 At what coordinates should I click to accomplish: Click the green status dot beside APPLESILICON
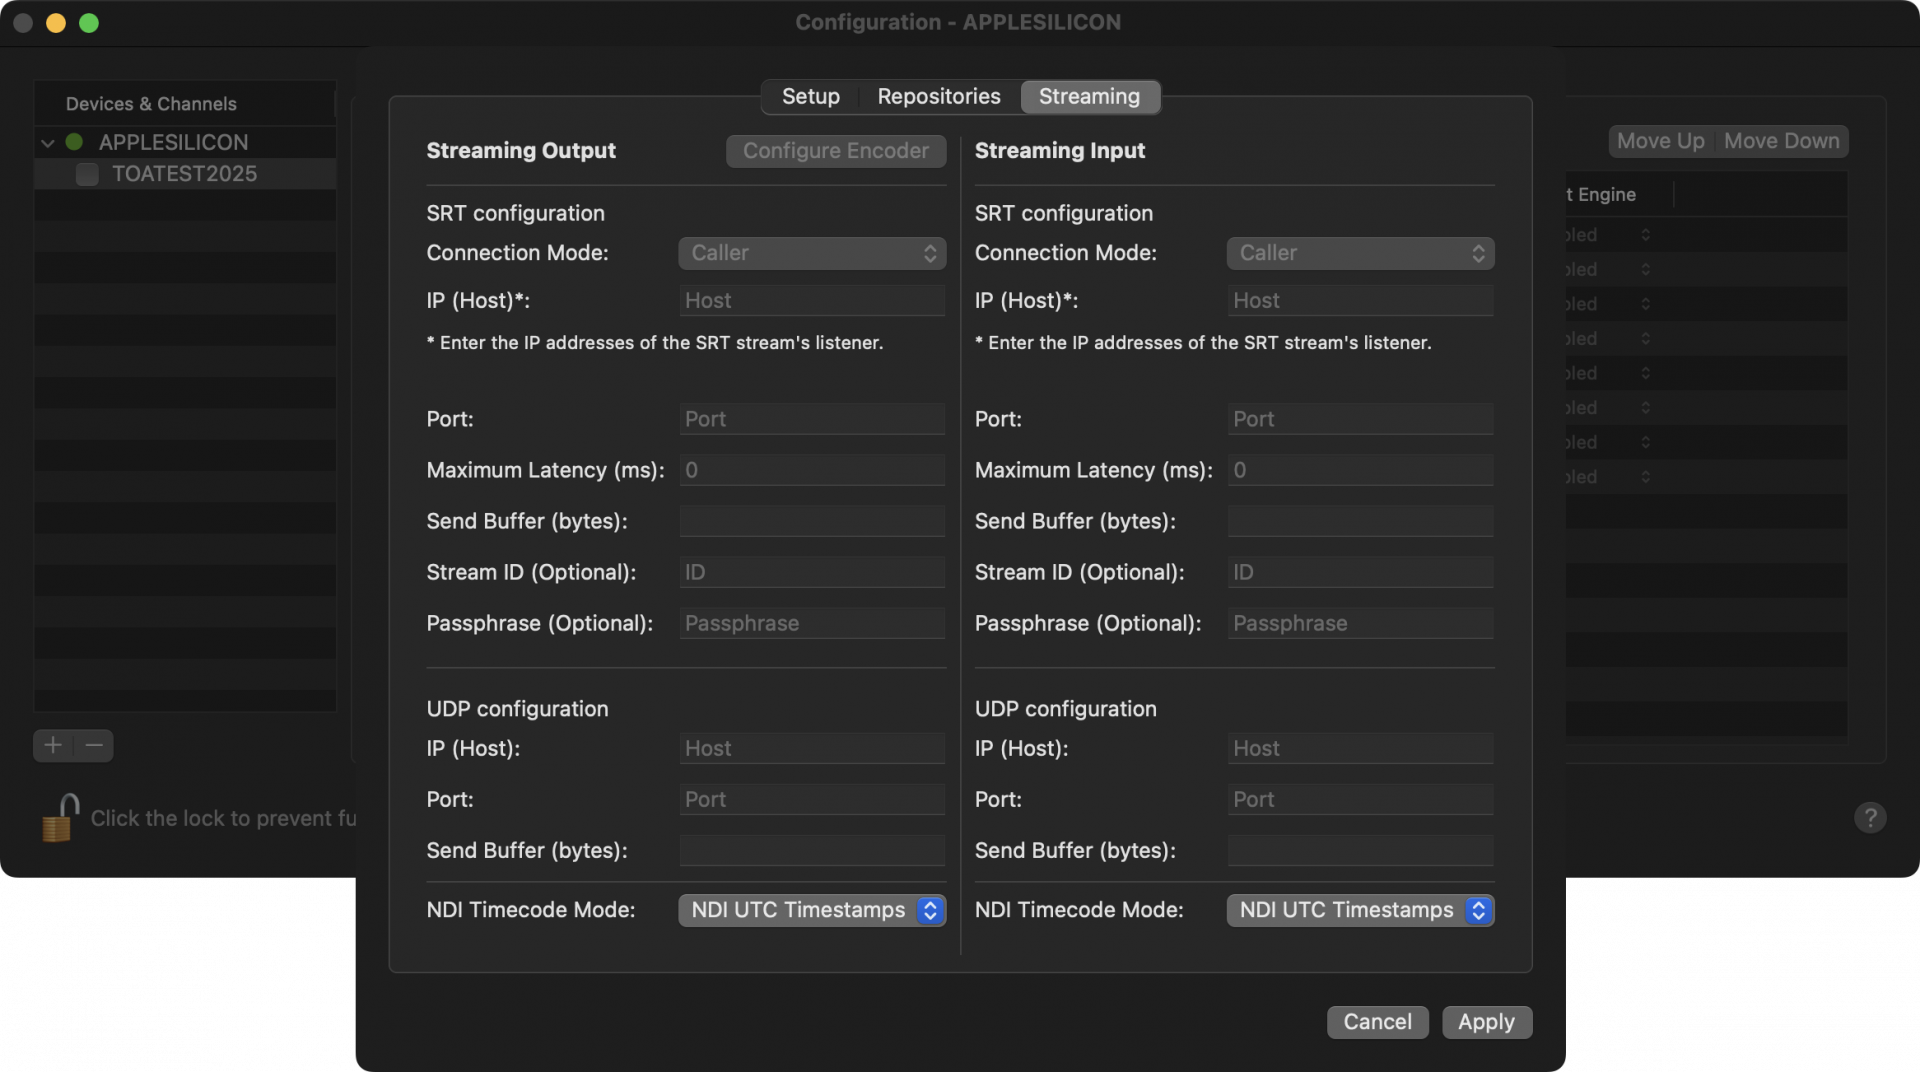click(x=74, y=142)
